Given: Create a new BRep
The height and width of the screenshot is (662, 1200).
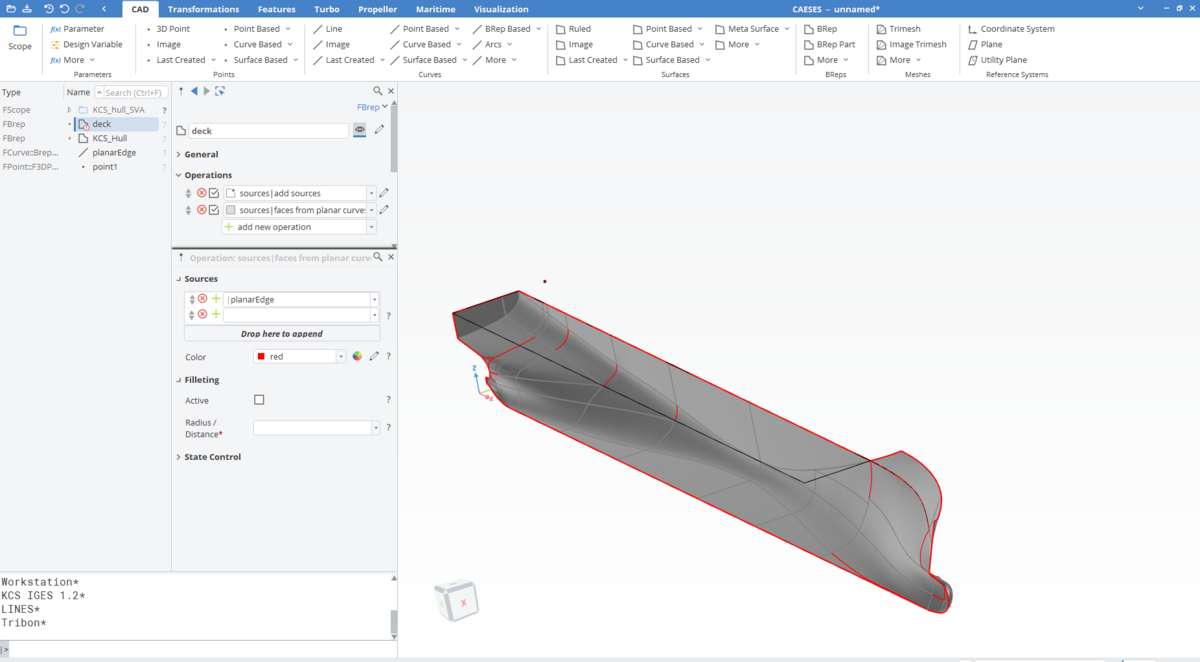Looking at the screenshot, I should point(820,29).
